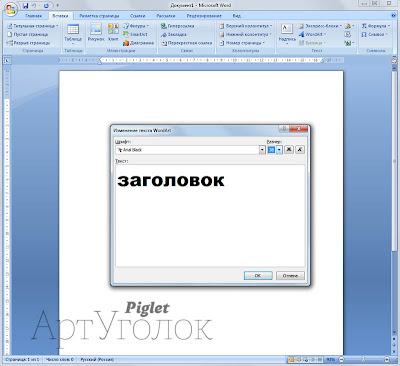Image resolution: width=400 pixels, height=366 pixels.
Task: Expand the Шрифт font list arrow
Action: tap(262, 150)
